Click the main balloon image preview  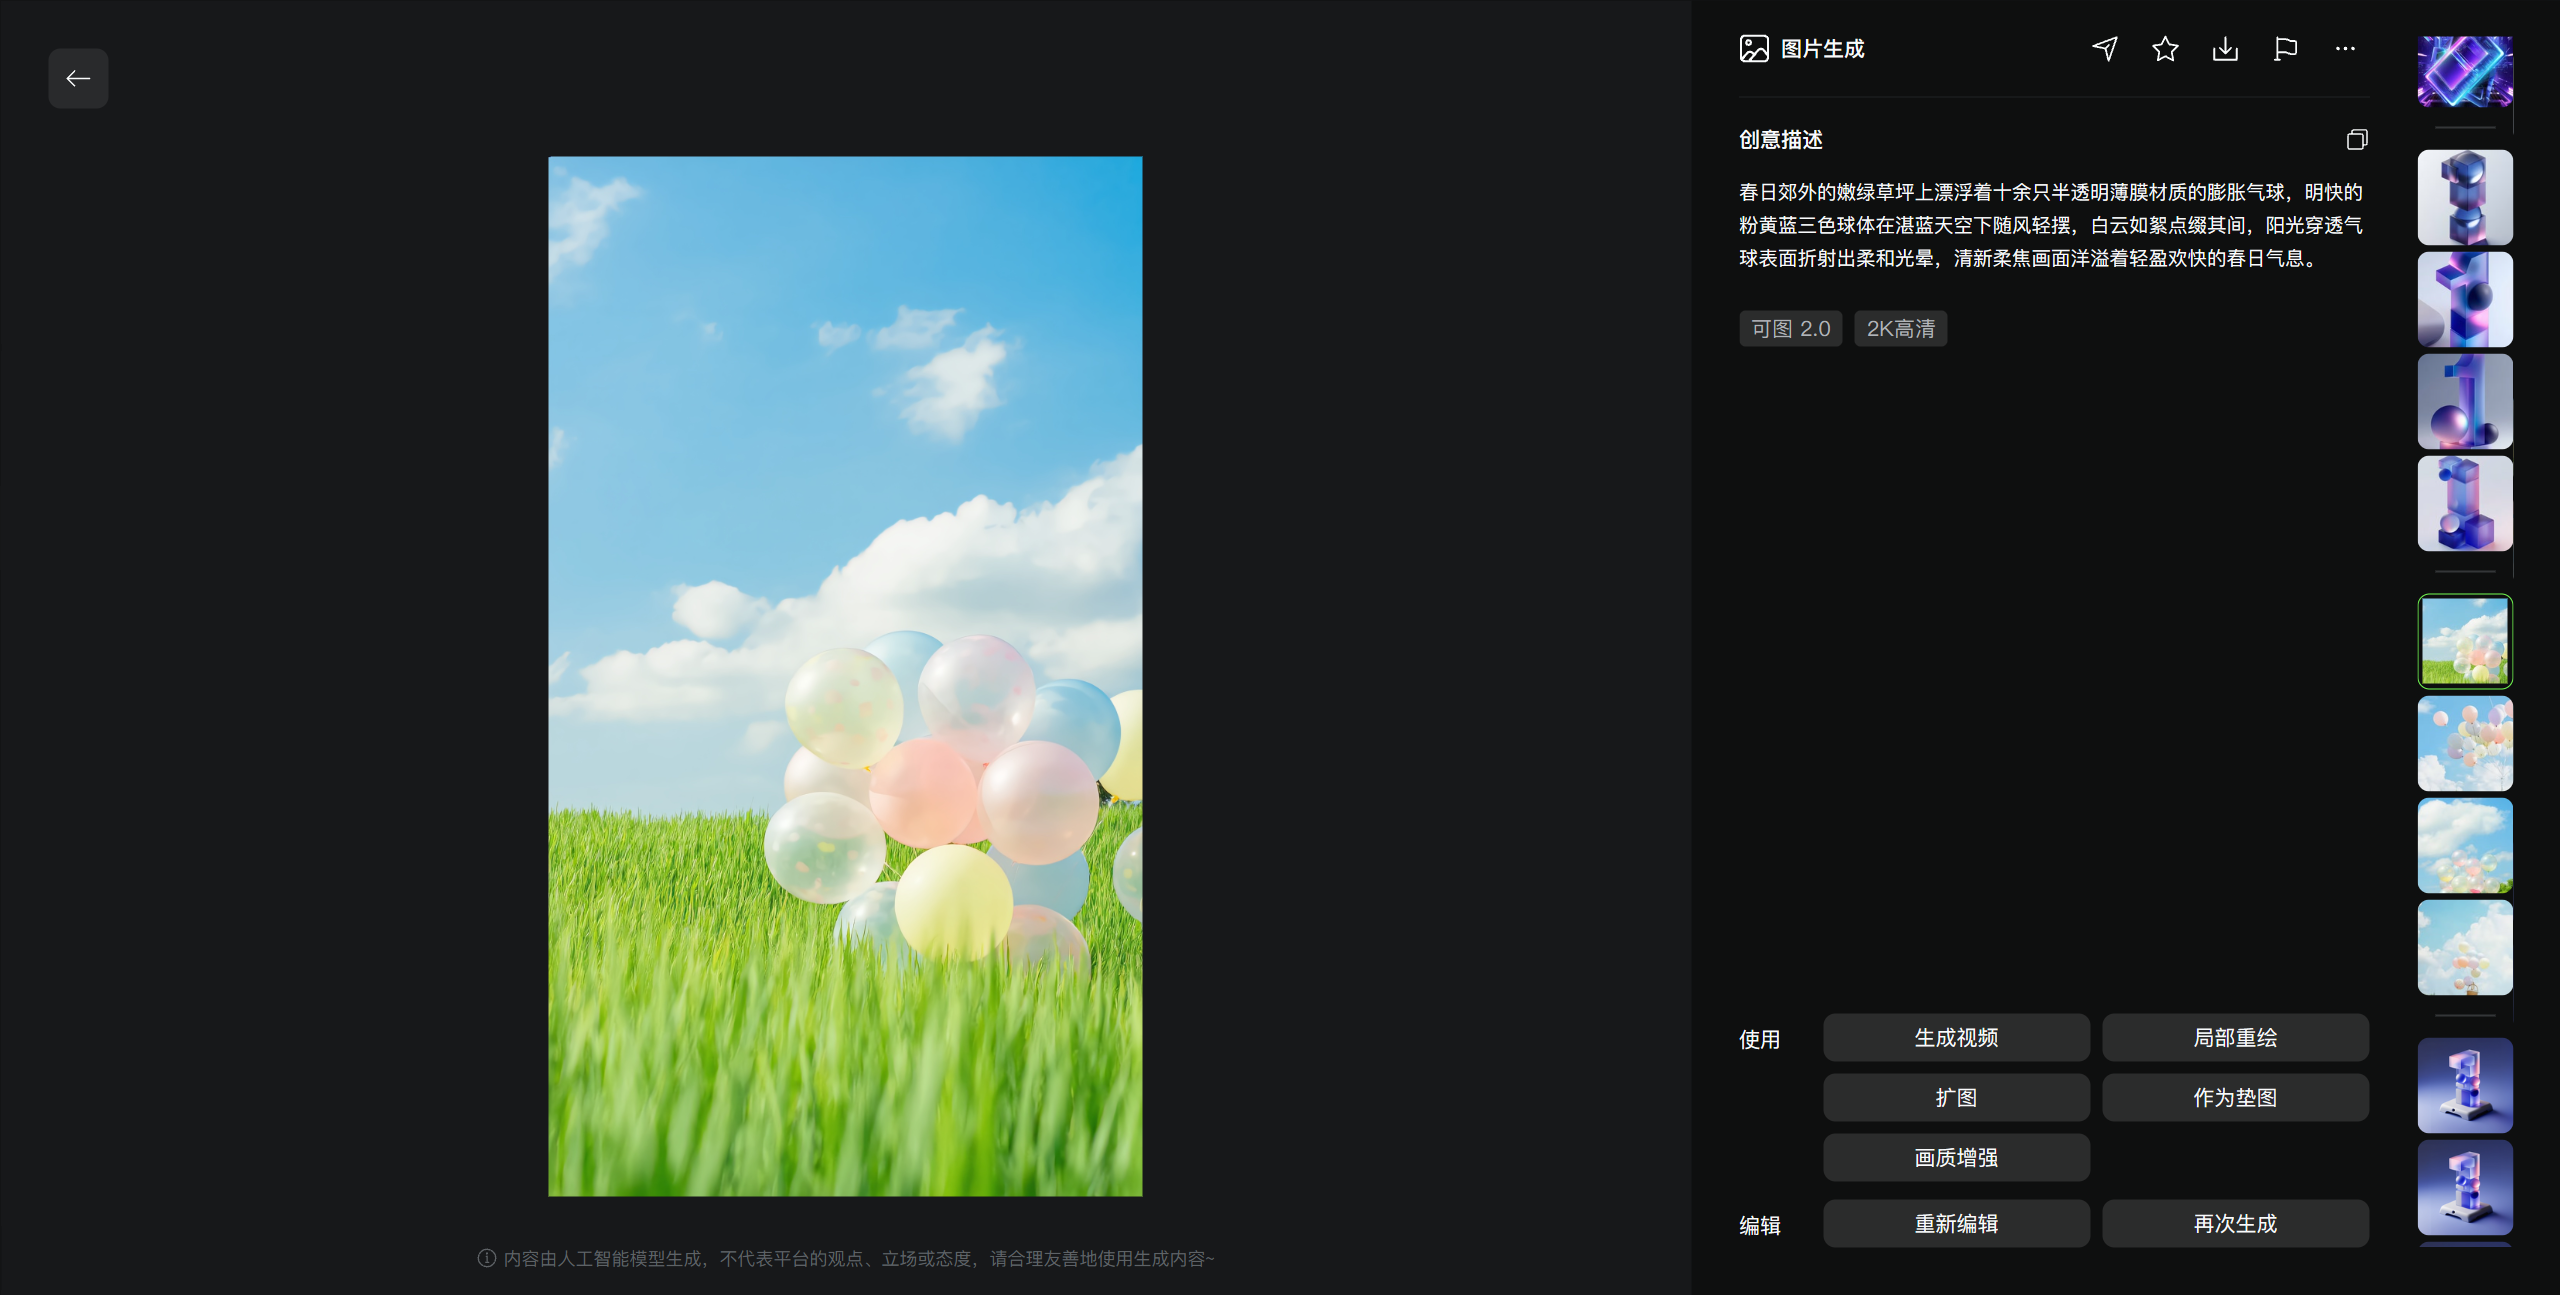tap(845, 676)
